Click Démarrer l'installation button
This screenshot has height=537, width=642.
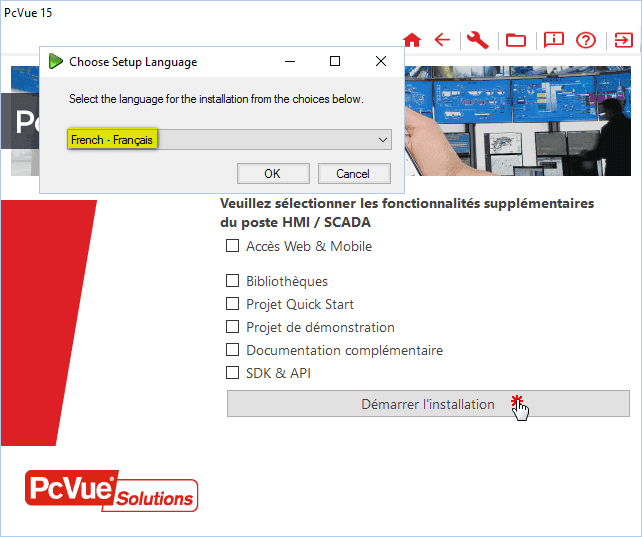428,404
